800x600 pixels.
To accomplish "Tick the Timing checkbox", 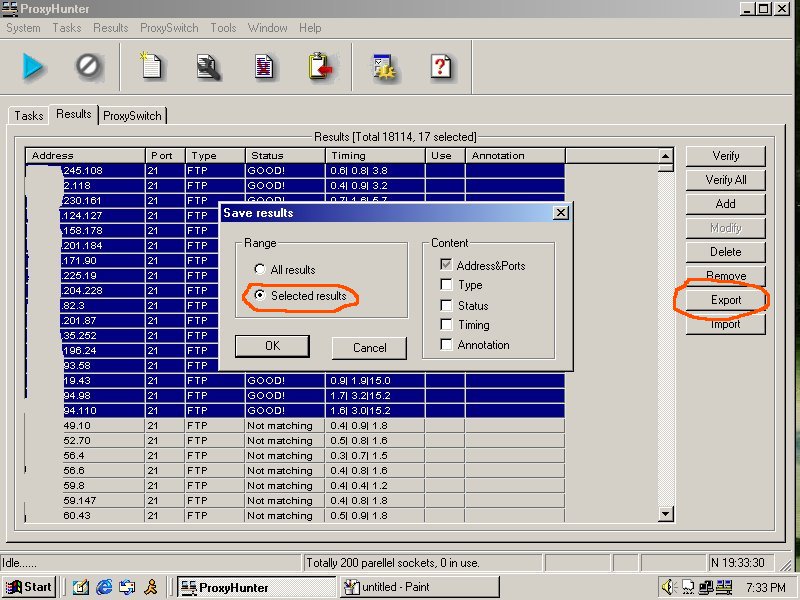I will [446, 325].
